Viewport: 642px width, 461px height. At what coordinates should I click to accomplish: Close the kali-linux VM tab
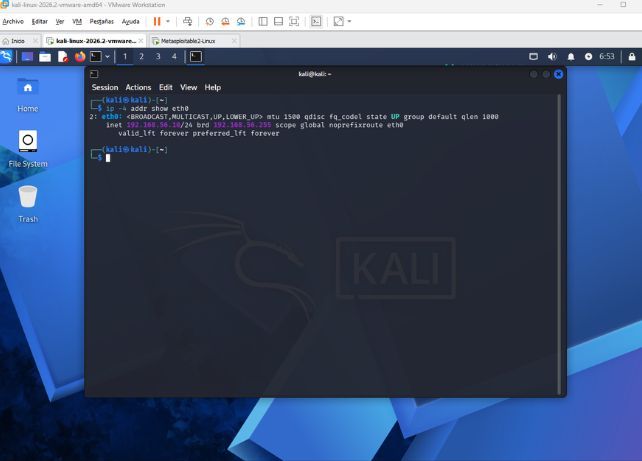pos(141,41)
